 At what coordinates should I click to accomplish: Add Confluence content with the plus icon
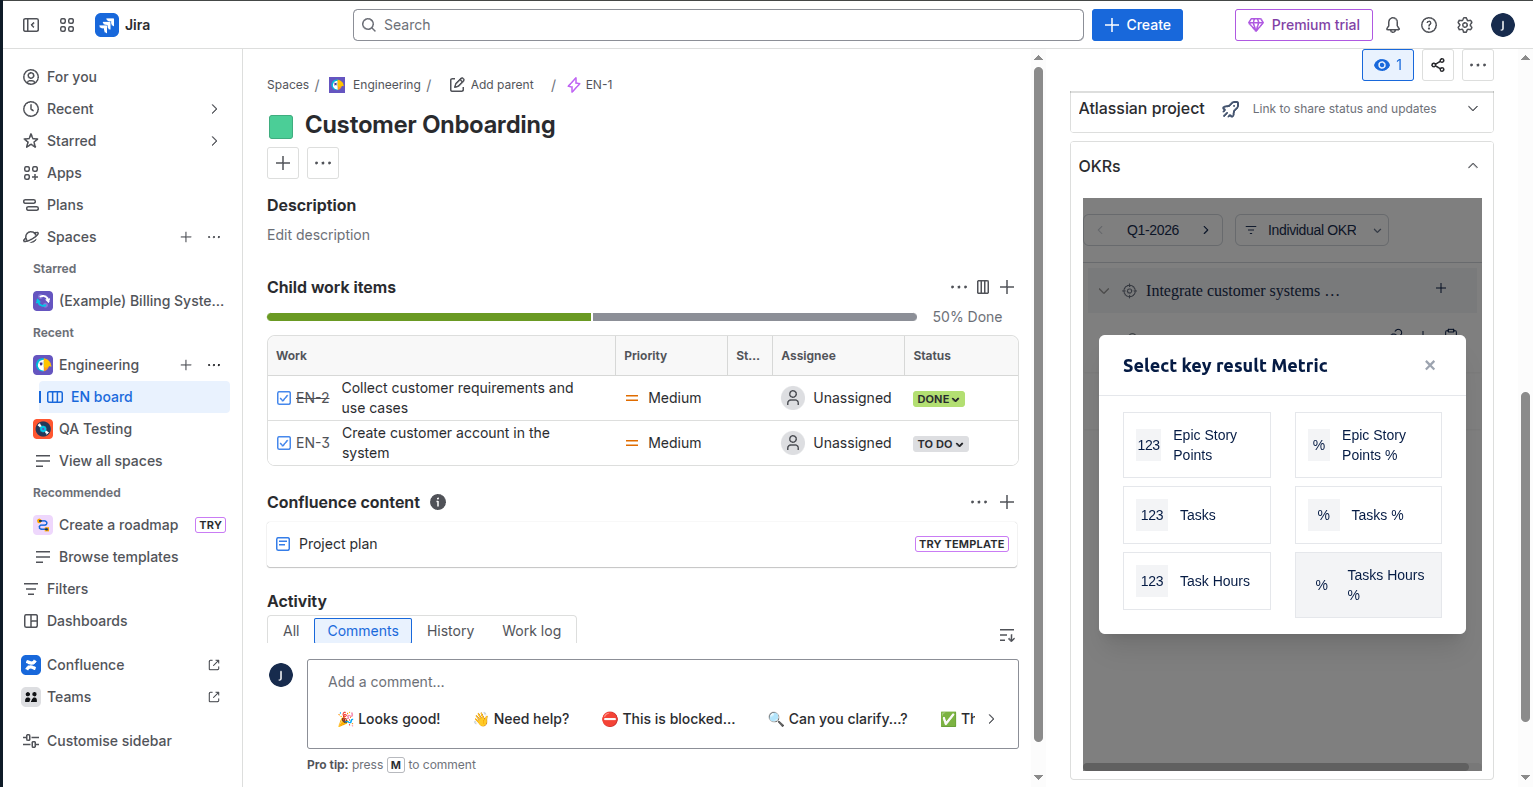pos(1007,502)
